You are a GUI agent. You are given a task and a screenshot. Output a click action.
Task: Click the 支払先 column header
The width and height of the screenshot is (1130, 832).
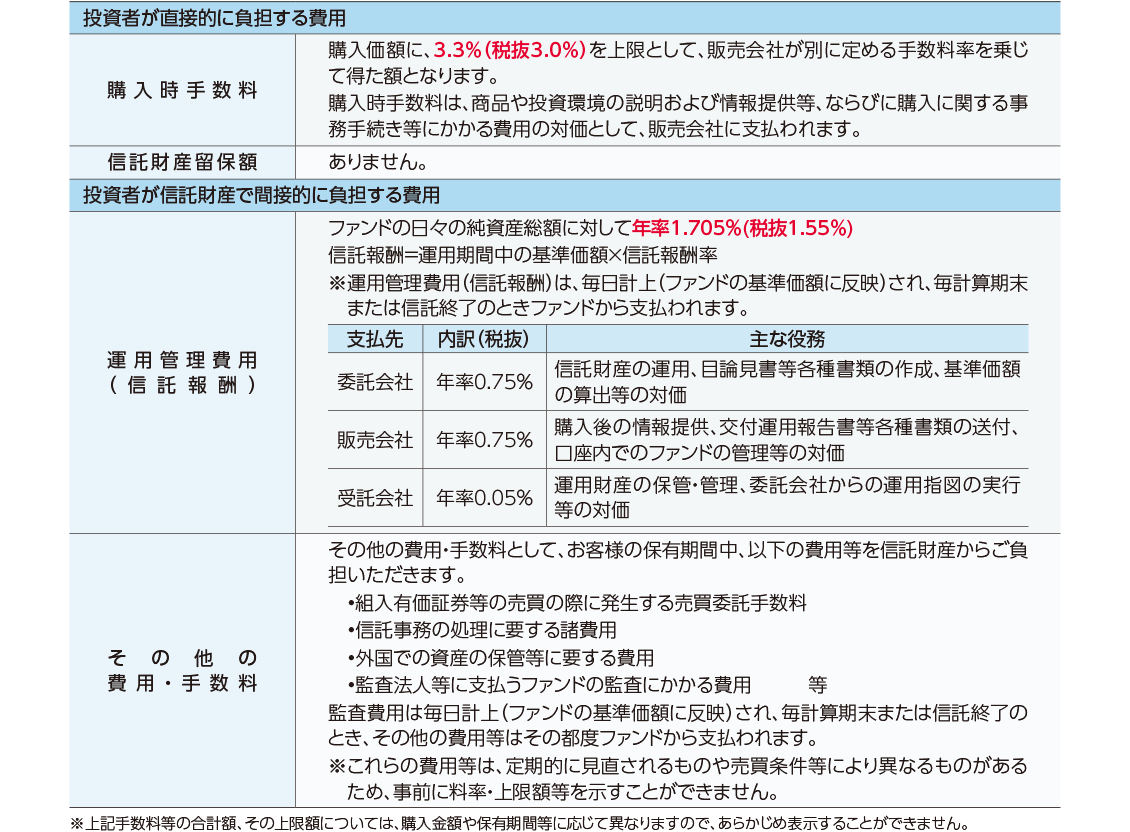pyautogui.click(x=375, y=338)
